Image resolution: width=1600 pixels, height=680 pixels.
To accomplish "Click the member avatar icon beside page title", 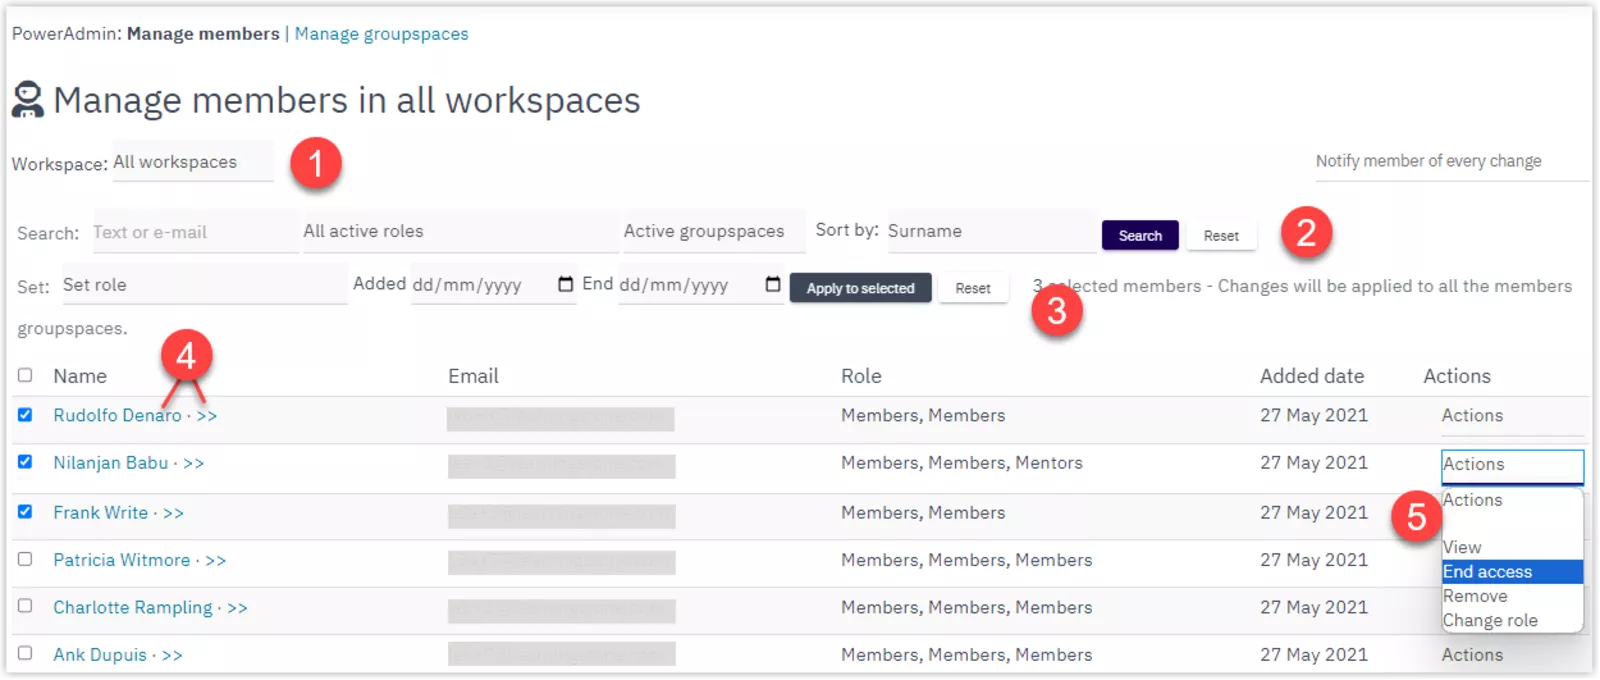I will click(x=28, y=100).
